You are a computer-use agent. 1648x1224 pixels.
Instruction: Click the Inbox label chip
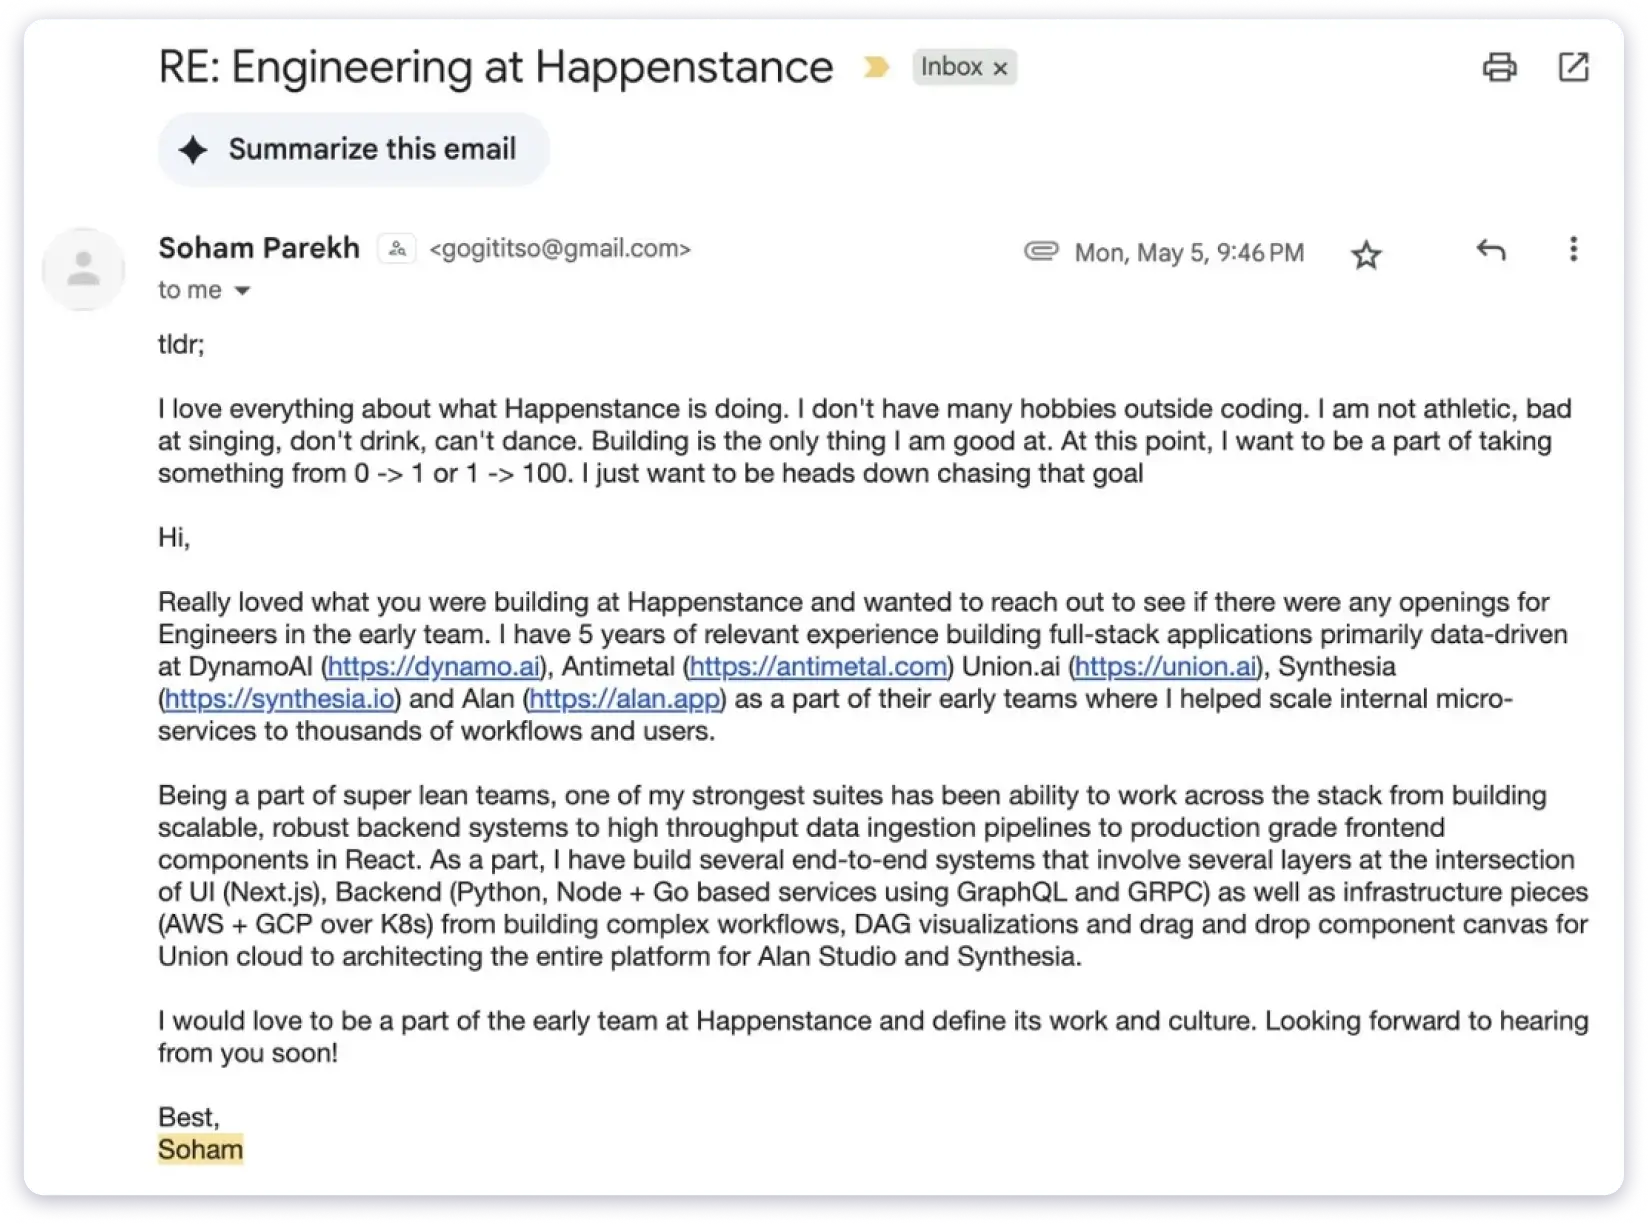tap(955, 67)
